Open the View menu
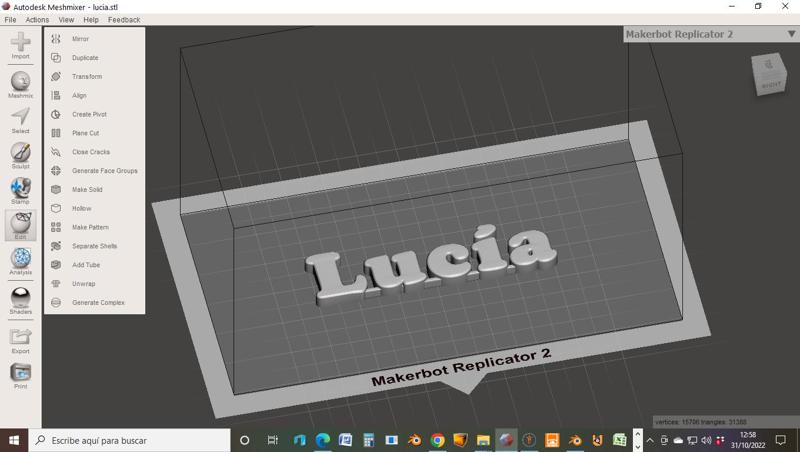The image size is (800, 452). (66, 19)
